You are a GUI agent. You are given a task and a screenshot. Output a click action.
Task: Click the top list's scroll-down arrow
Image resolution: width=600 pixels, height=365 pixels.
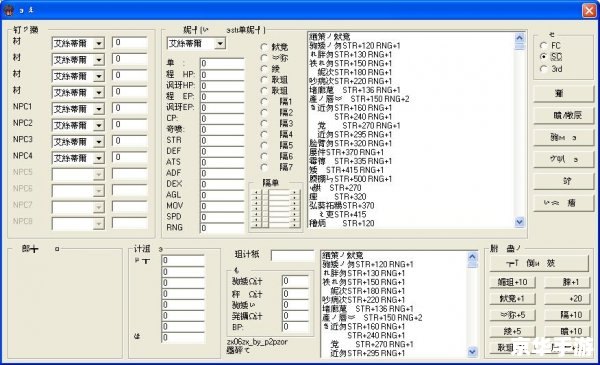(x=519, y=222)
